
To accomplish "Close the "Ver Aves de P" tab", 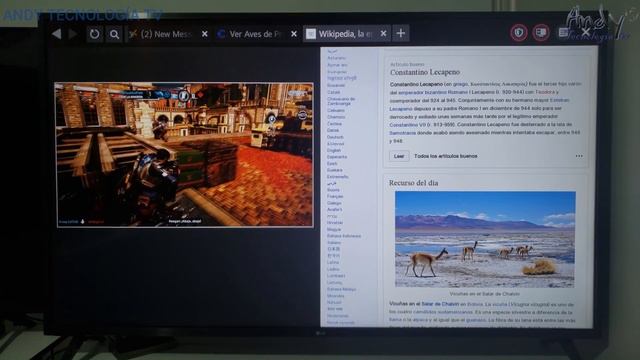I will pyautogui.click(x=293, y=34).
